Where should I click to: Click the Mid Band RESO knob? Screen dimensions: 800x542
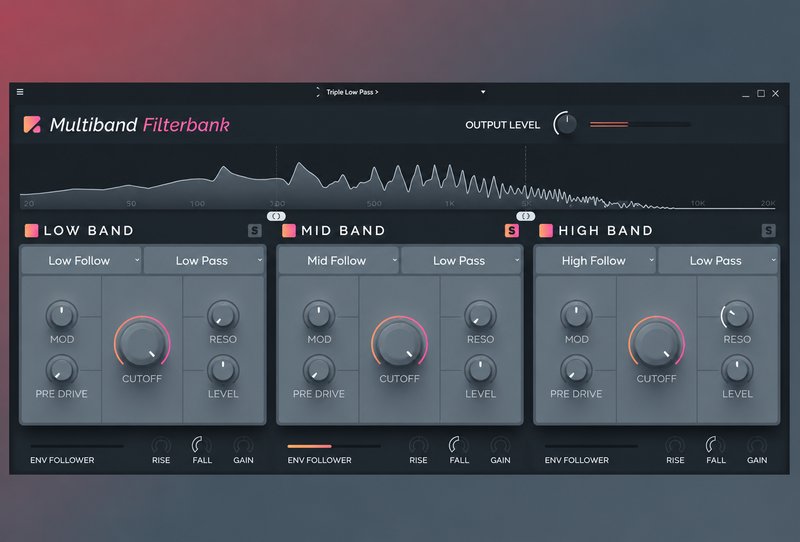click(x=480, y=315)
